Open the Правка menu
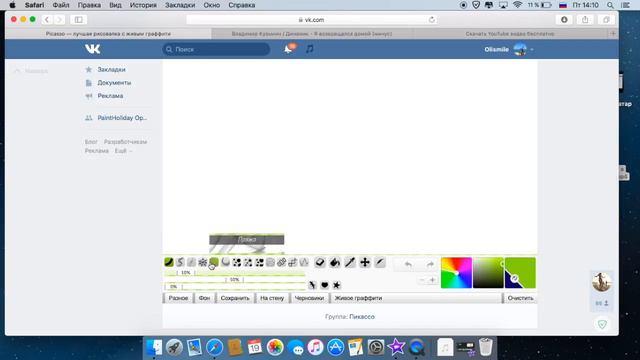 [x=89, y=5]
